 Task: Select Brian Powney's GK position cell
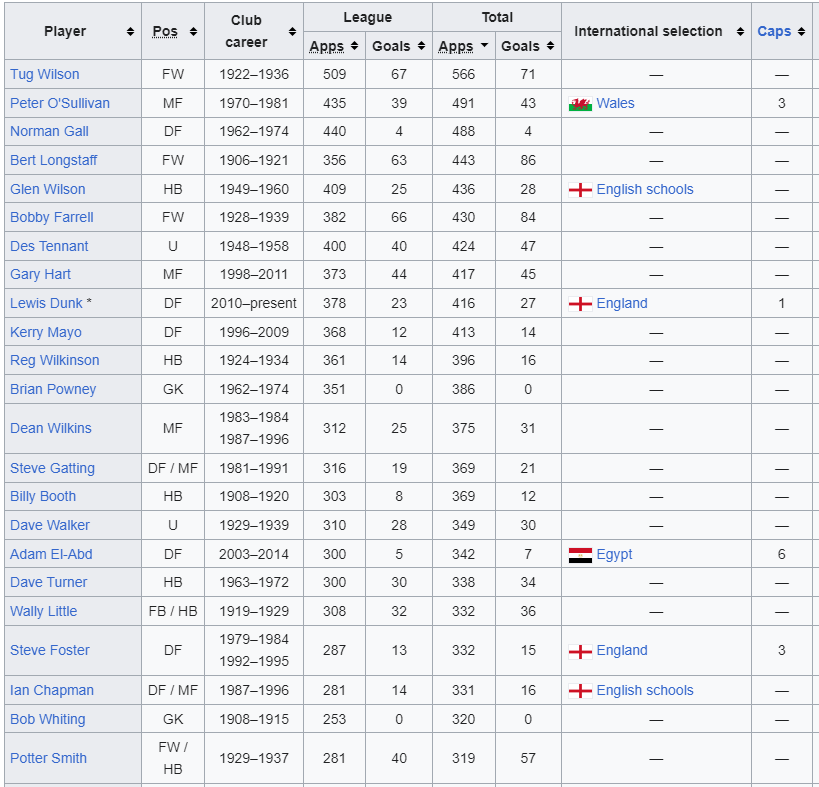(x=173, y=390)
